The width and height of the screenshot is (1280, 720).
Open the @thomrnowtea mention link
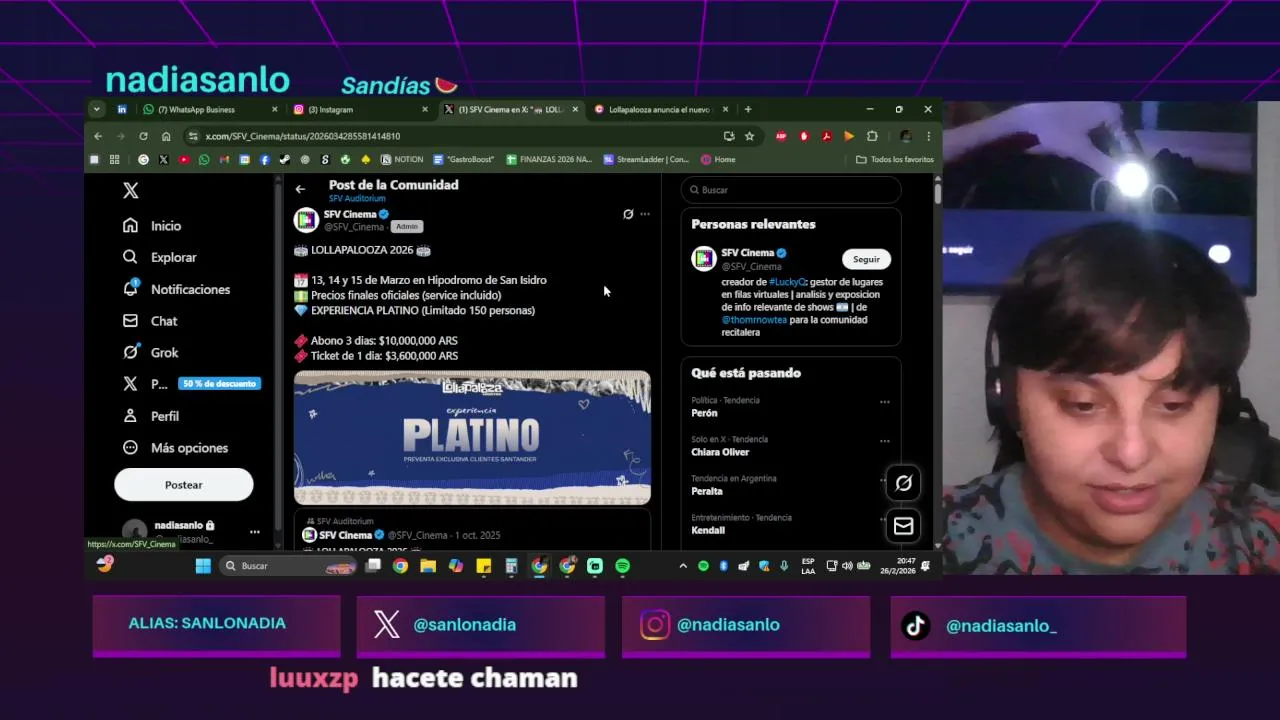tap(754, 320)
